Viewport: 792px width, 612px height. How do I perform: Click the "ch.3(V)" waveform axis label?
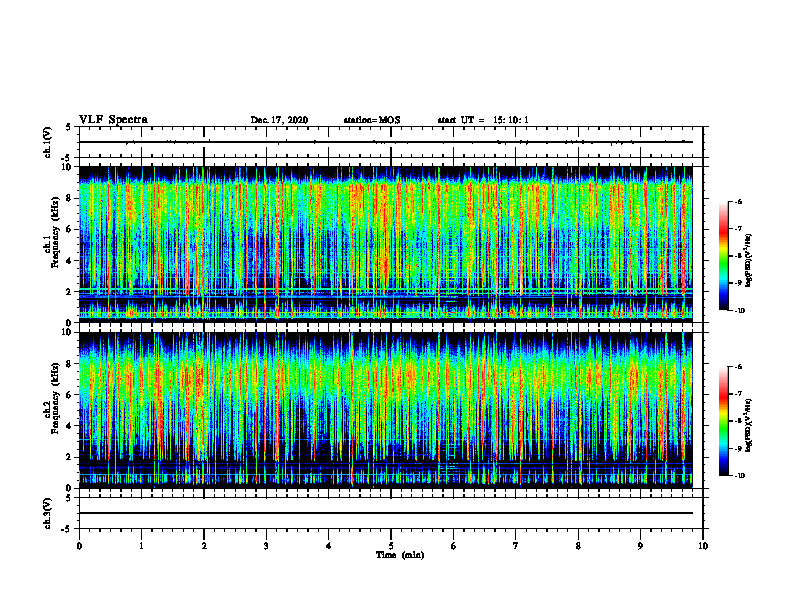pos(48,513)
